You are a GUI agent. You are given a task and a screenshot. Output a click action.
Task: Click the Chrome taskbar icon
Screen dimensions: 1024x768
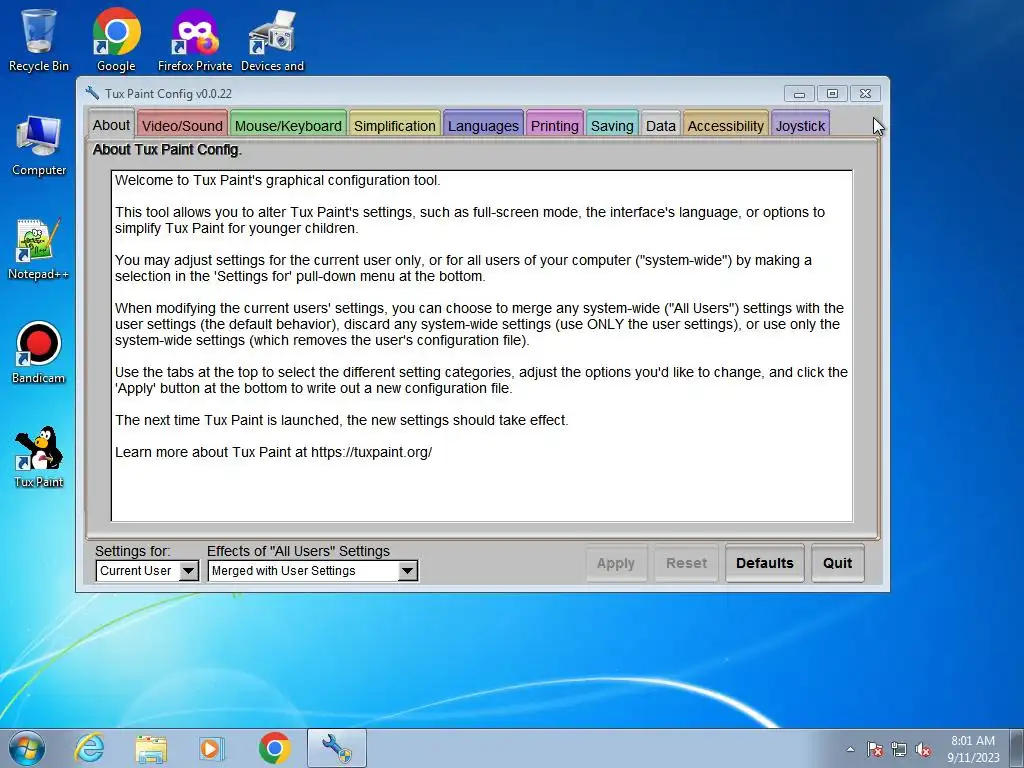[x=274, y=748]
